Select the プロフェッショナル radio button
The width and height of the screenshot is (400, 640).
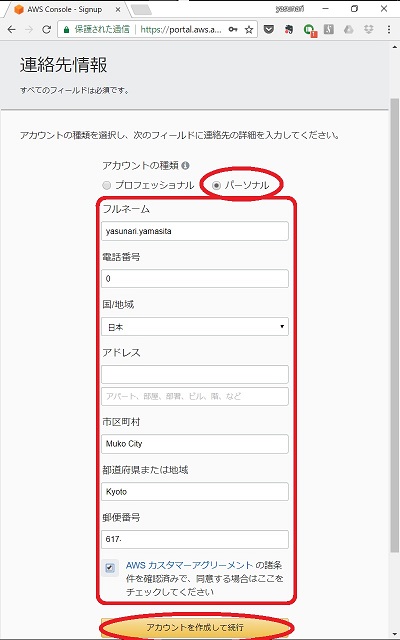[107, 185]
